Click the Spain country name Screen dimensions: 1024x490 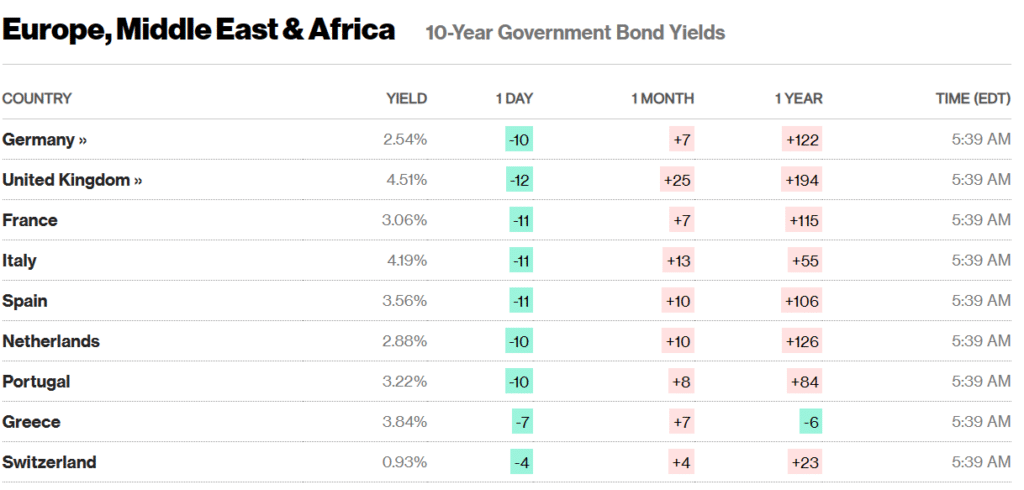pyautogui.click(x=25, y=301)
